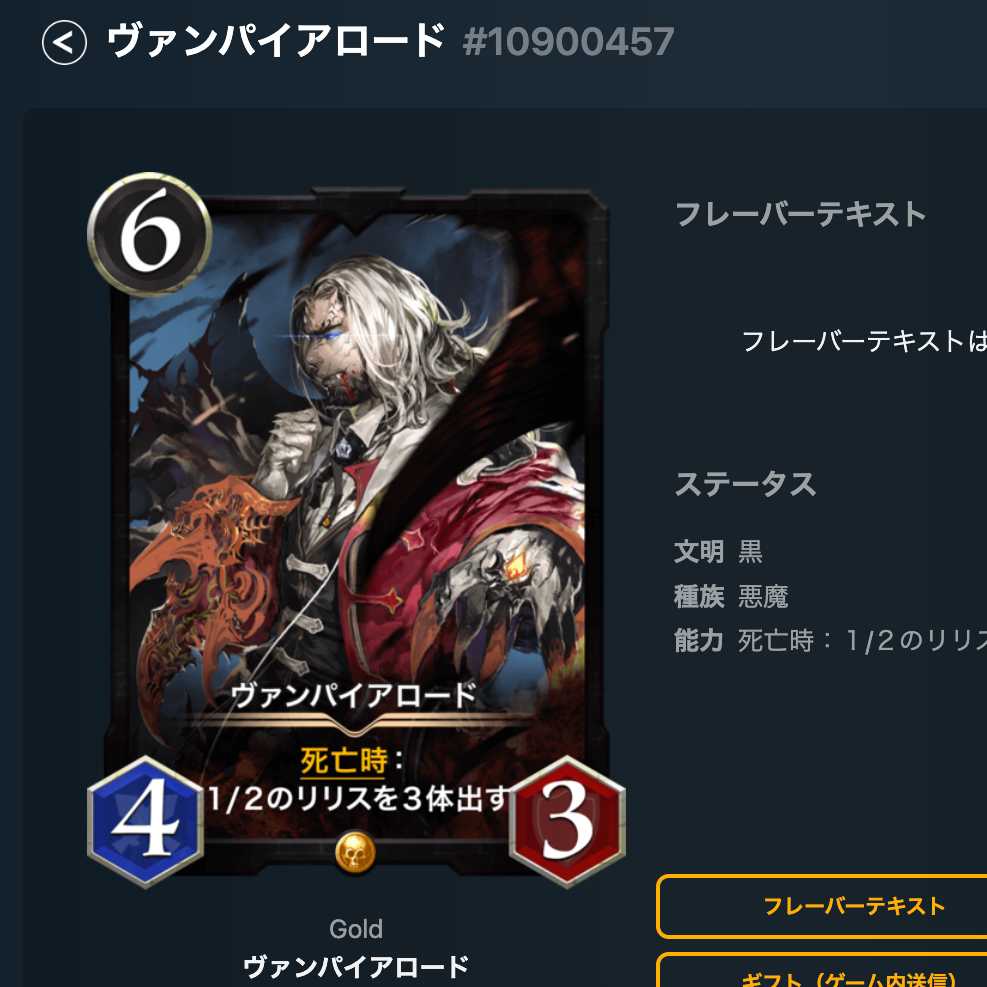Click the gold skull rarity emblem

click(355, 852)
